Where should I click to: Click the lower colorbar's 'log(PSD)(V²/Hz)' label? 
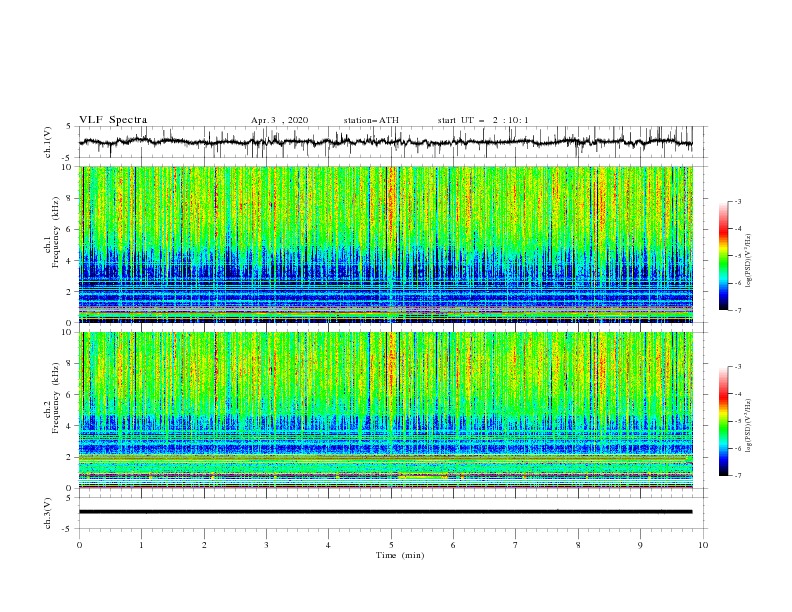click(x=748, y=425)
